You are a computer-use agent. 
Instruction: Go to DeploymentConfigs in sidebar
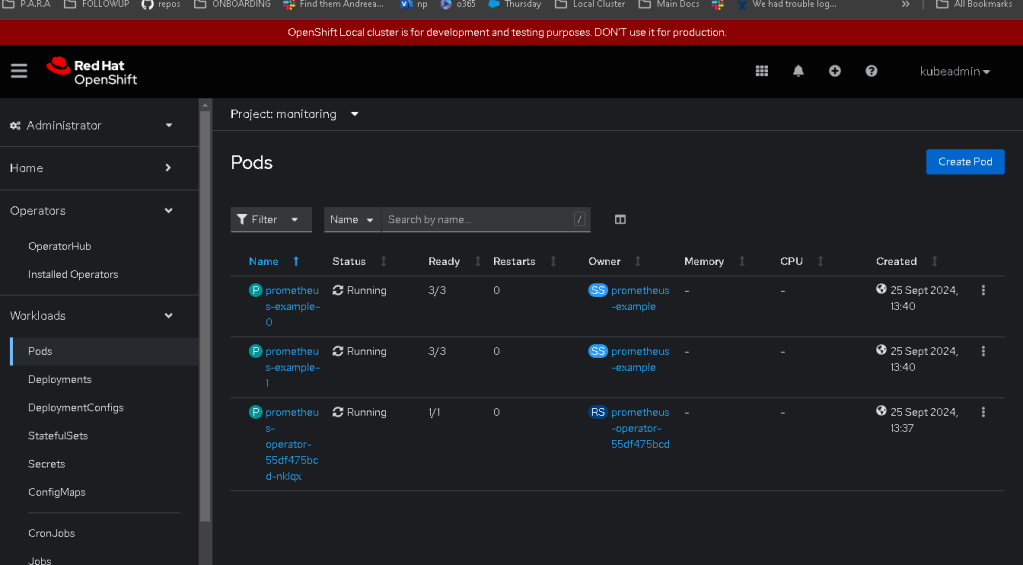click(76, 408)
